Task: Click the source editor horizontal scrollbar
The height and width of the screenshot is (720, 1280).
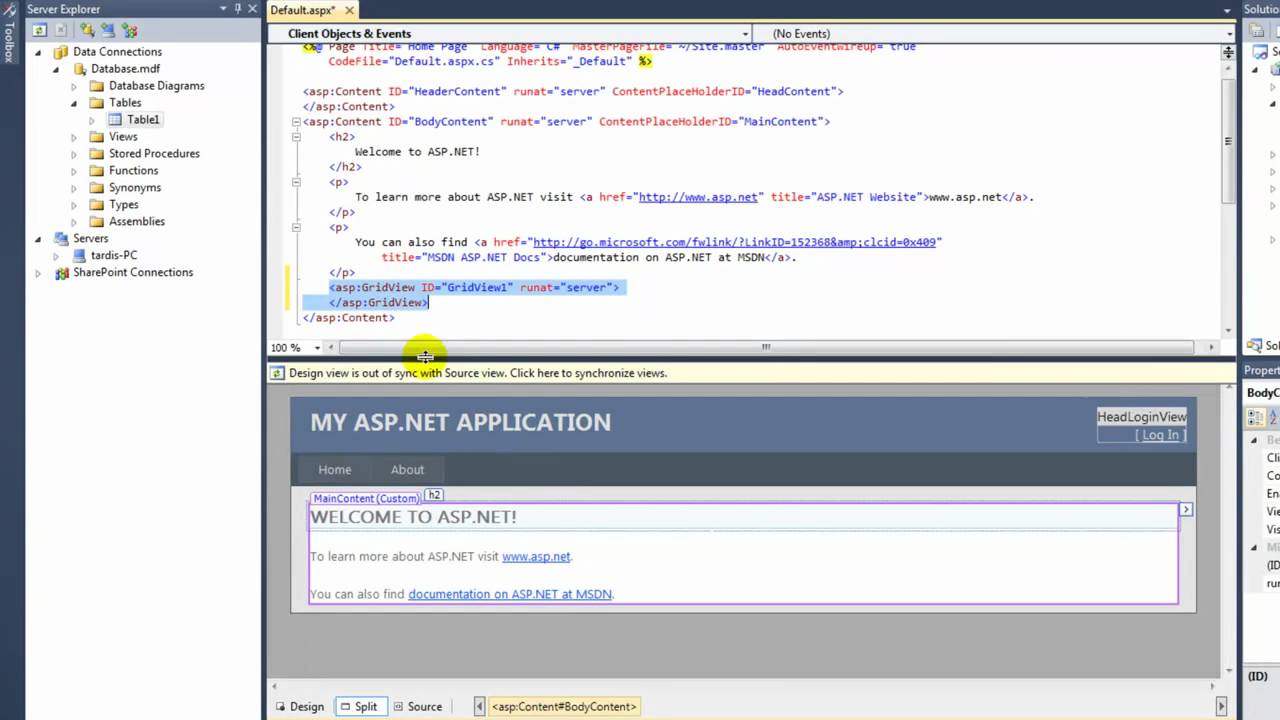Action: (766, 348)
